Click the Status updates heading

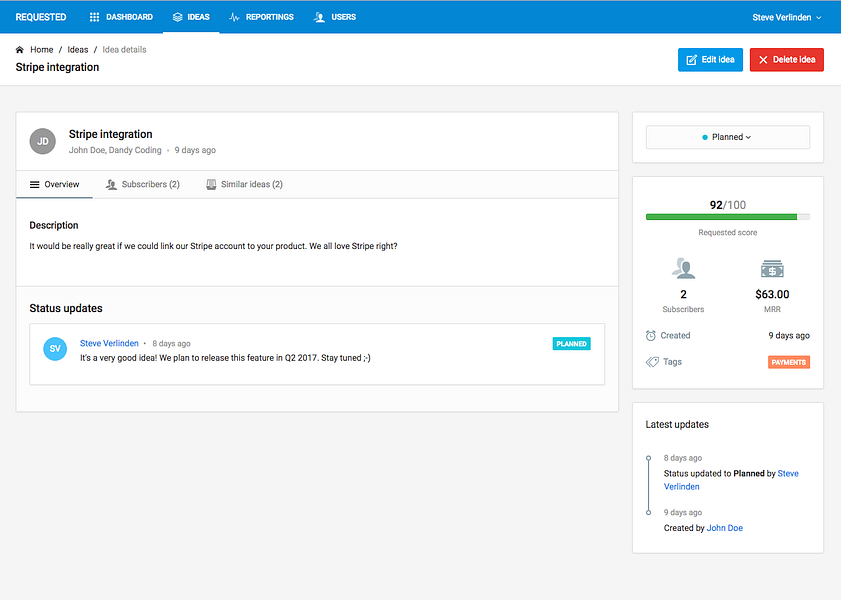(66, 308)
